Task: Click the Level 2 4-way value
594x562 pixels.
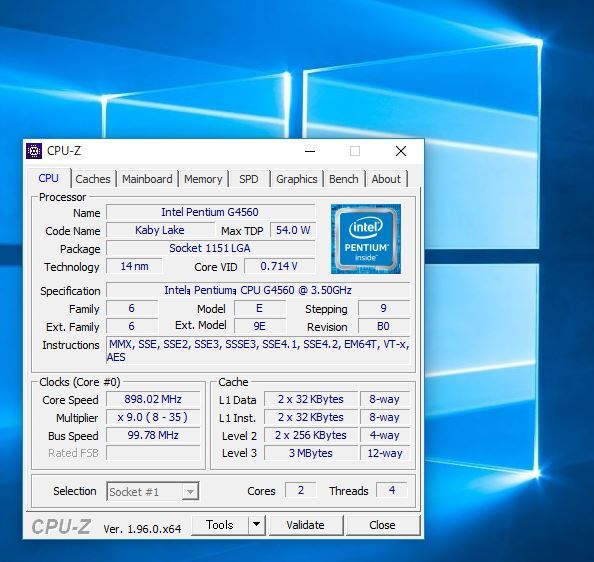Action: pyautogui.click(x=385, y=435)
